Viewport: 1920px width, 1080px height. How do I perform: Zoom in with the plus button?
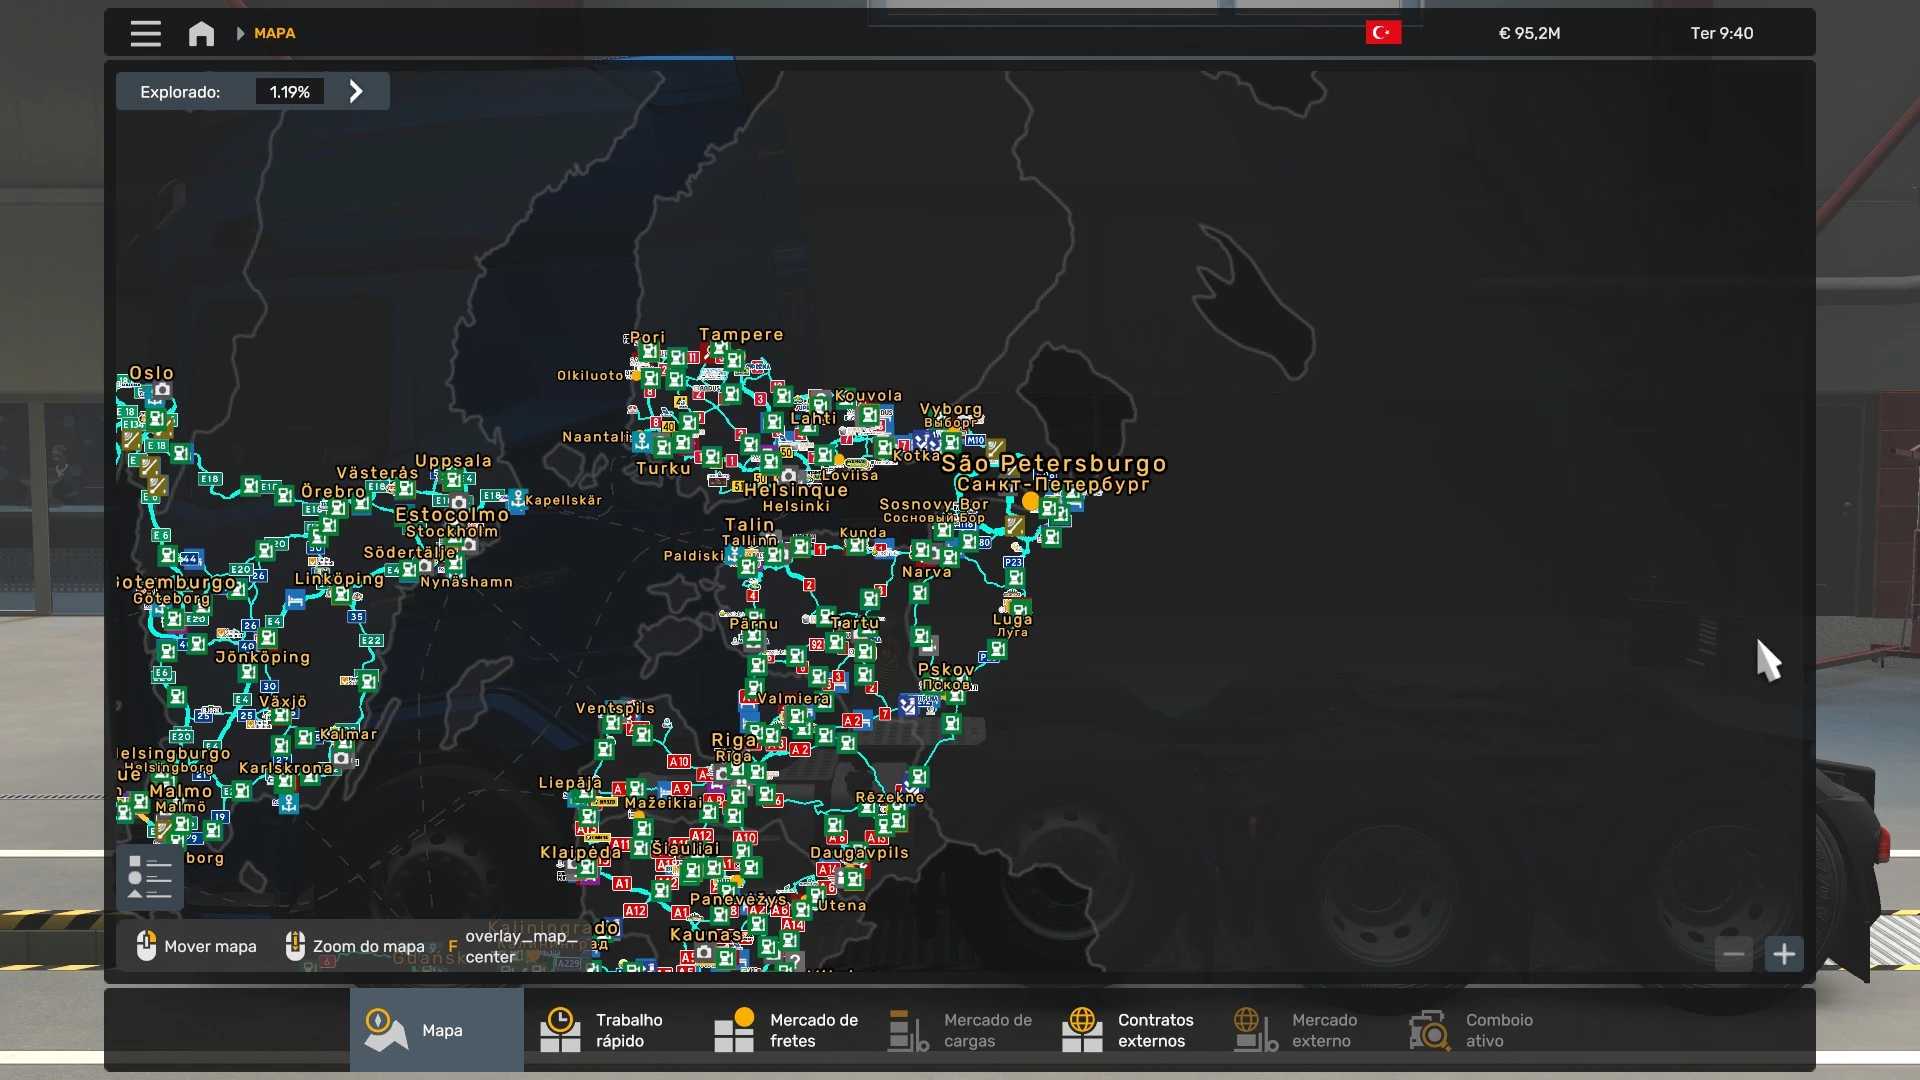(1784, 954)
